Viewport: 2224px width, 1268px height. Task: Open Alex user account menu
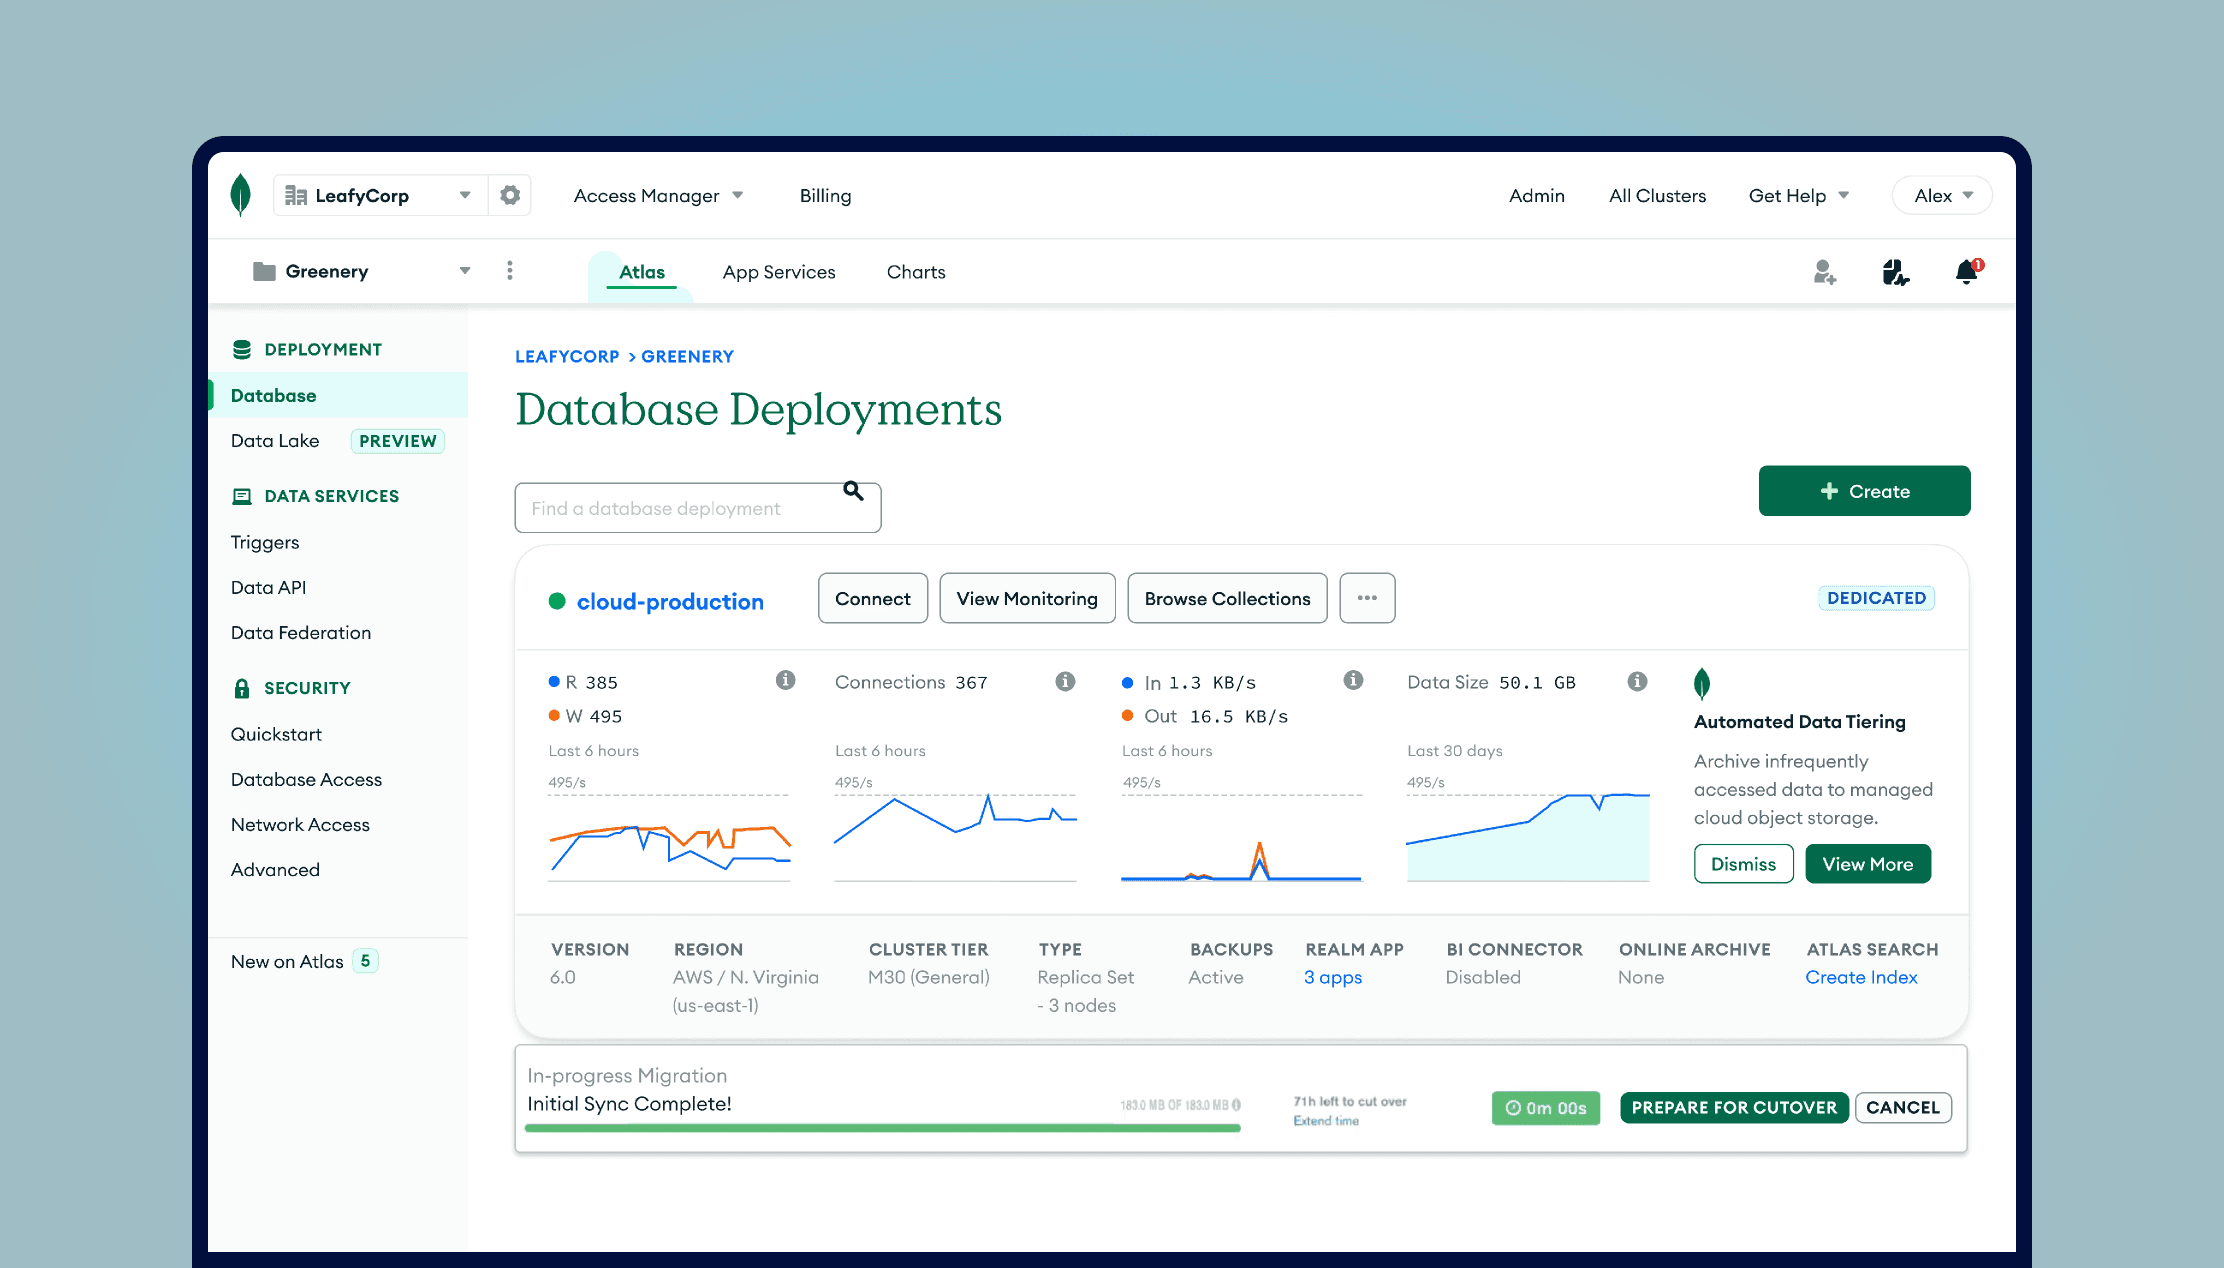coord(1942,196)
